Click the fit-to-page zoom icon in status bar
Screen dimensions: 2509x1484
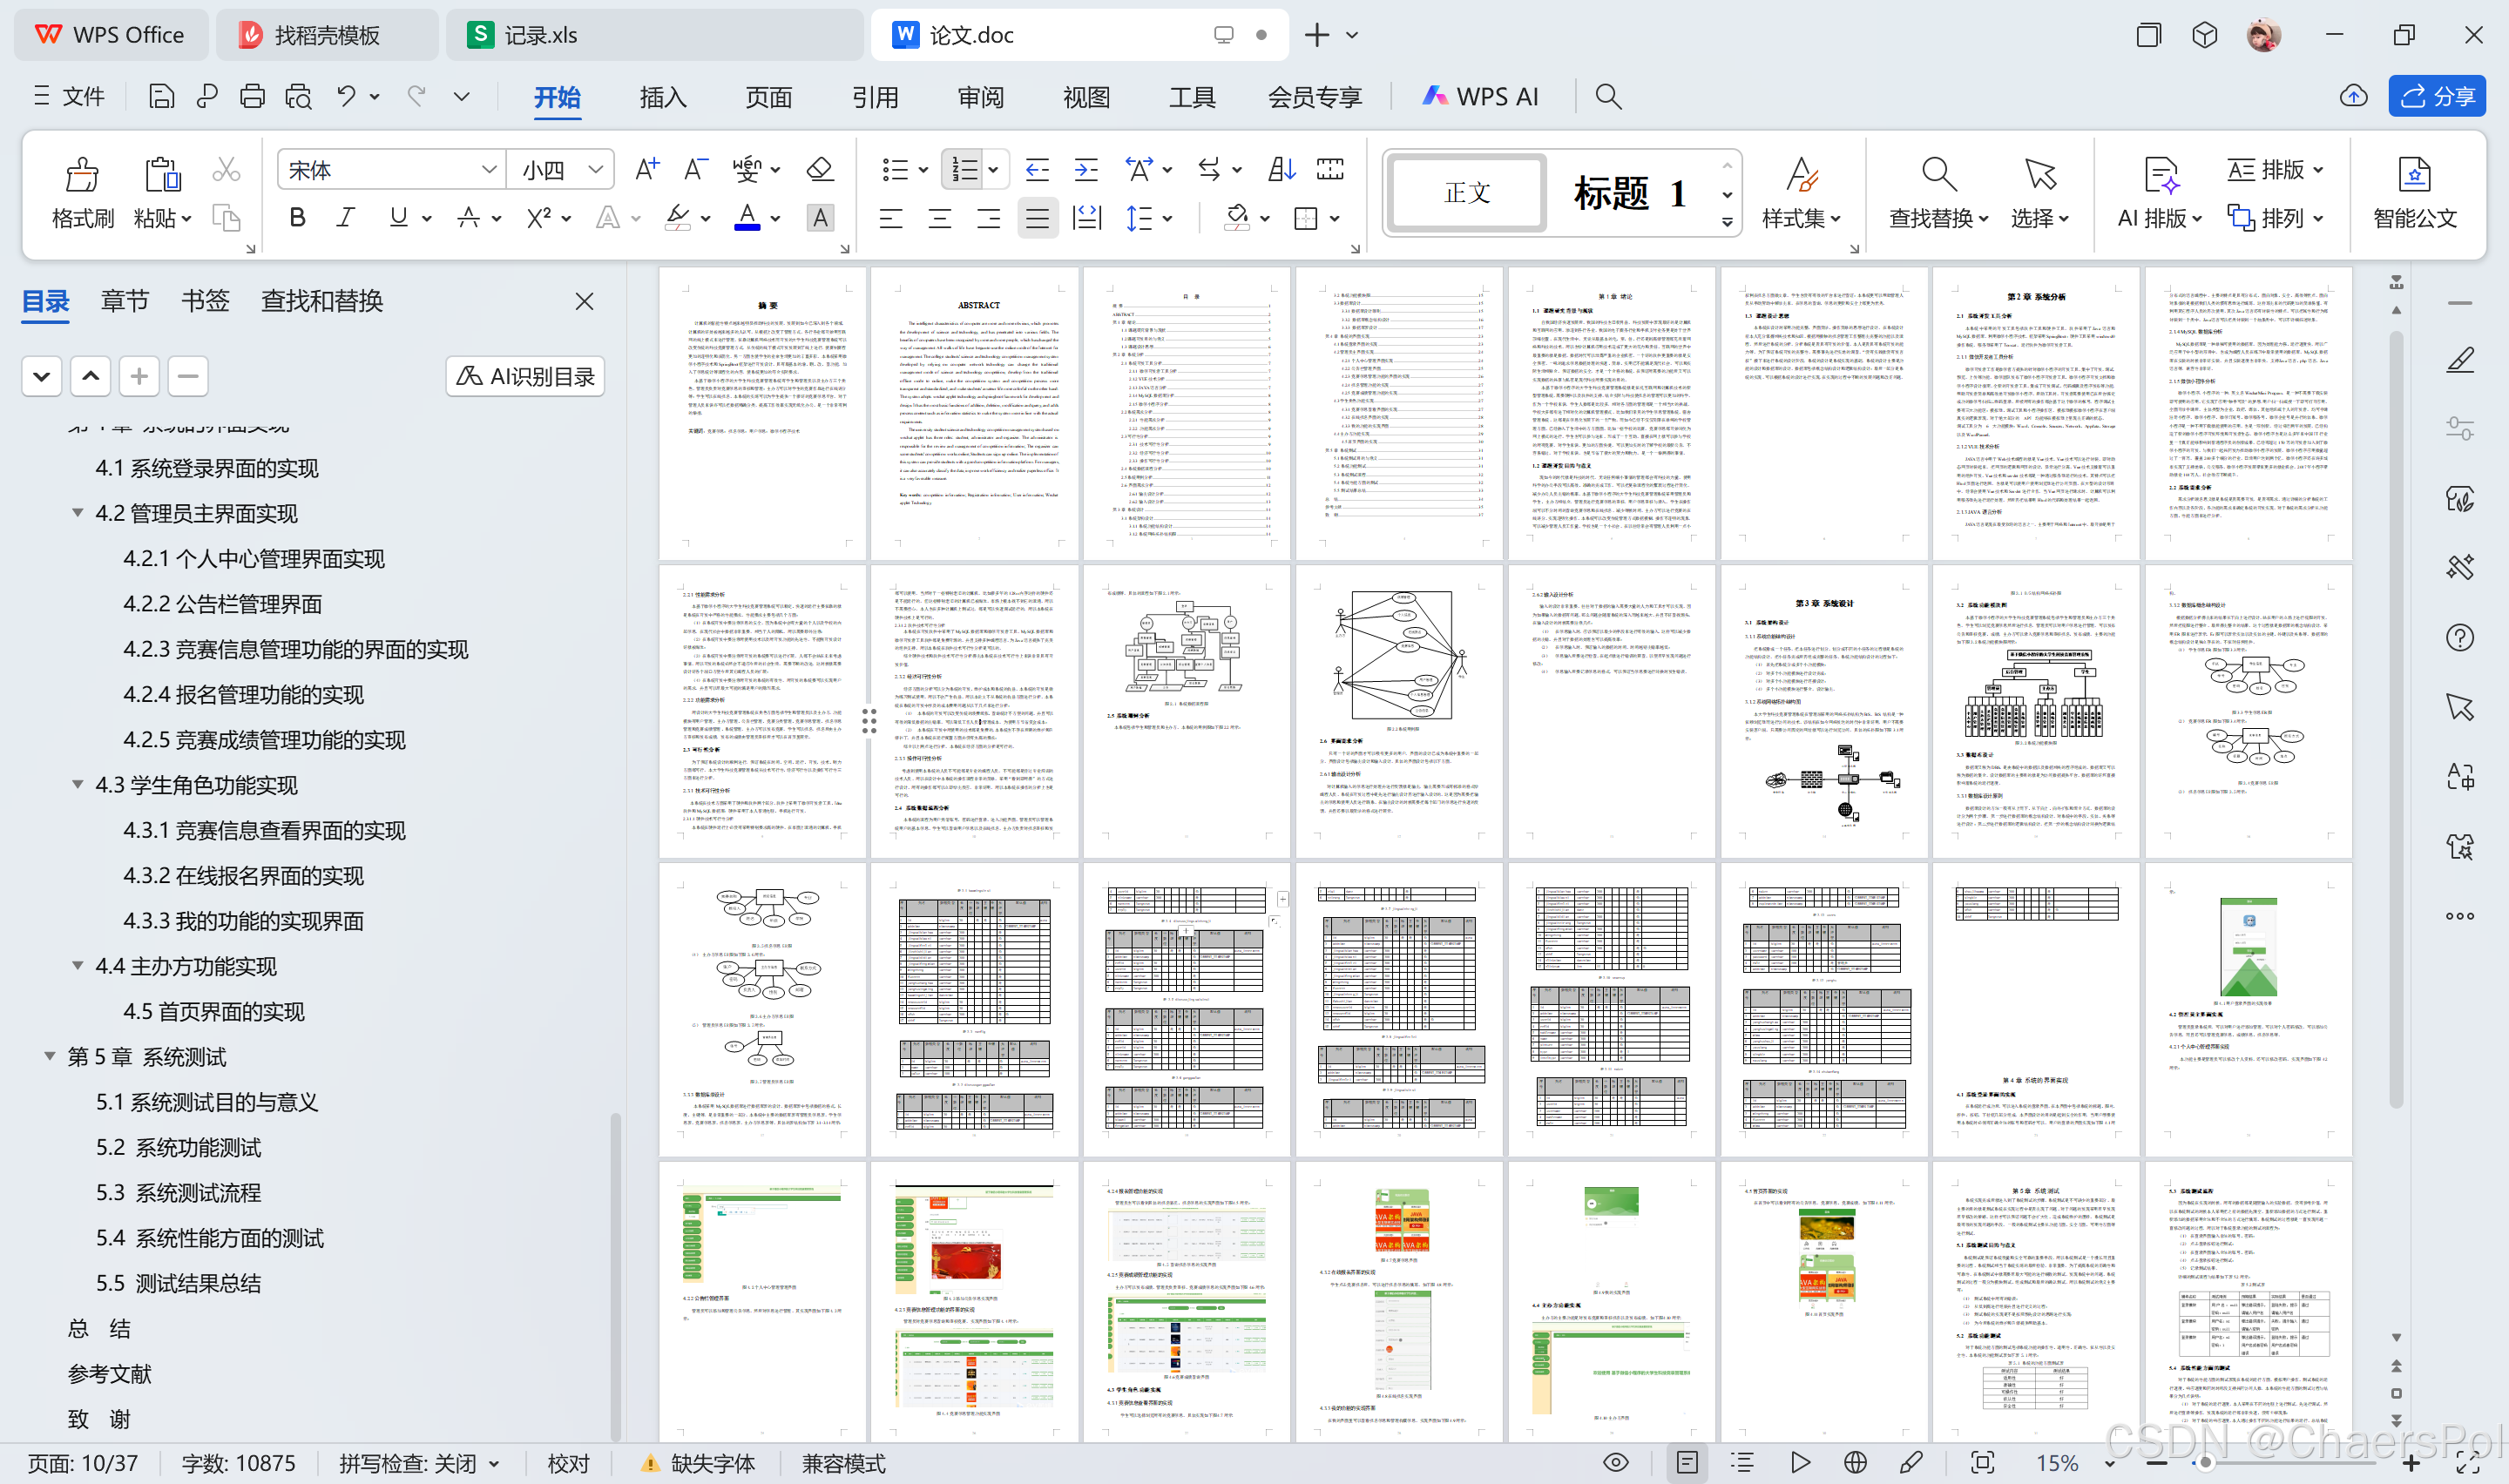click(1982, 1463)
